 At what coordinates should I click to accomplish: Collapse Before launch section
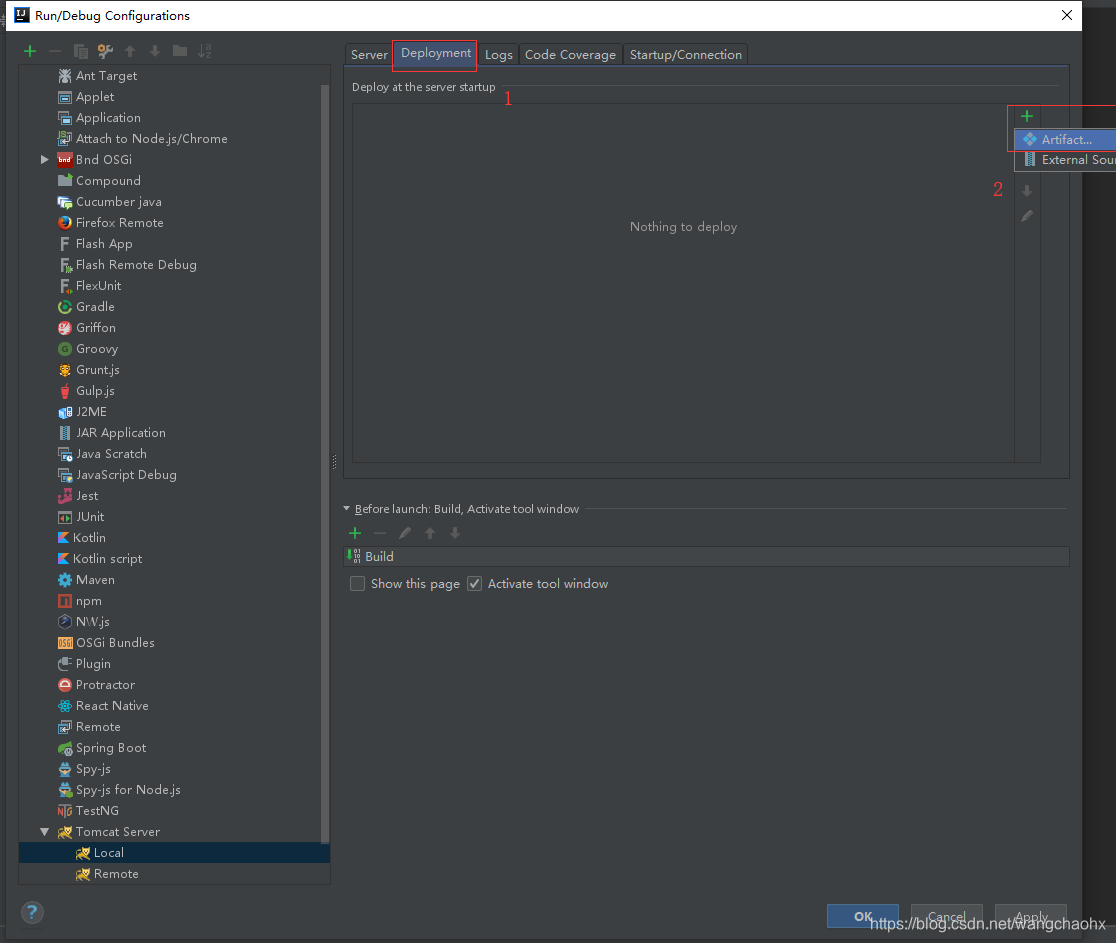347,509
